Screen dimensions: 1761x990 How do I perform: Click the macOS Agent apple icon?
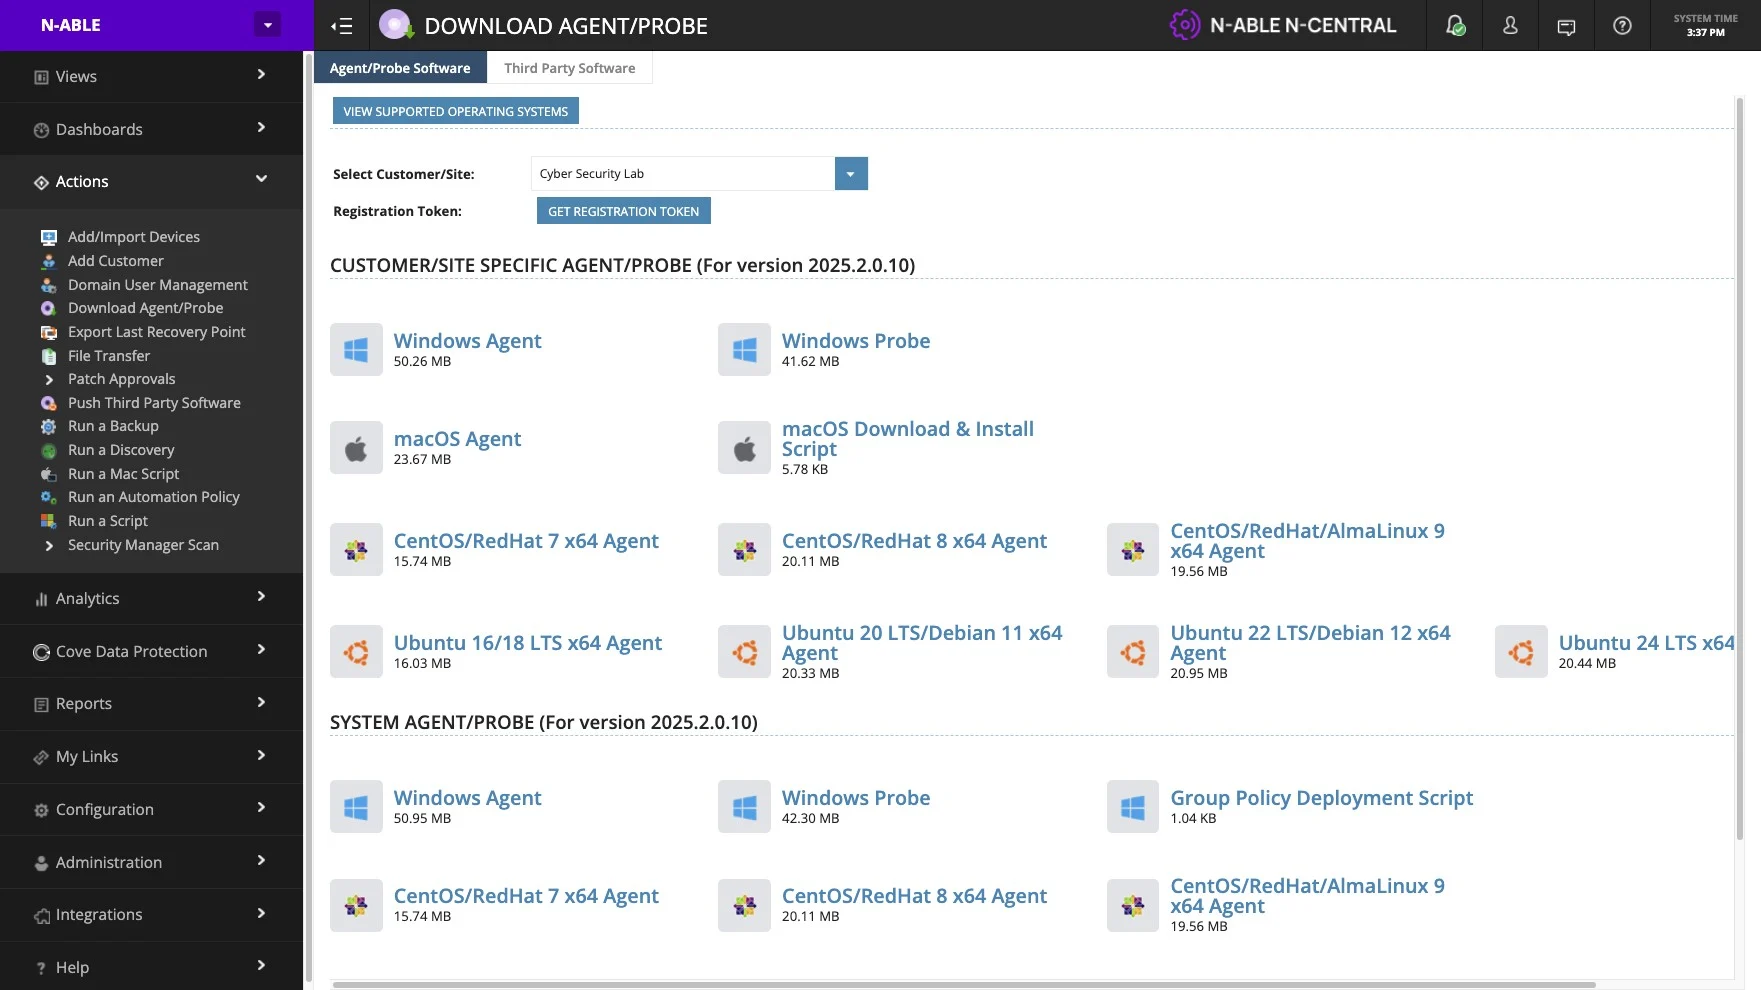tap(356, 447)
